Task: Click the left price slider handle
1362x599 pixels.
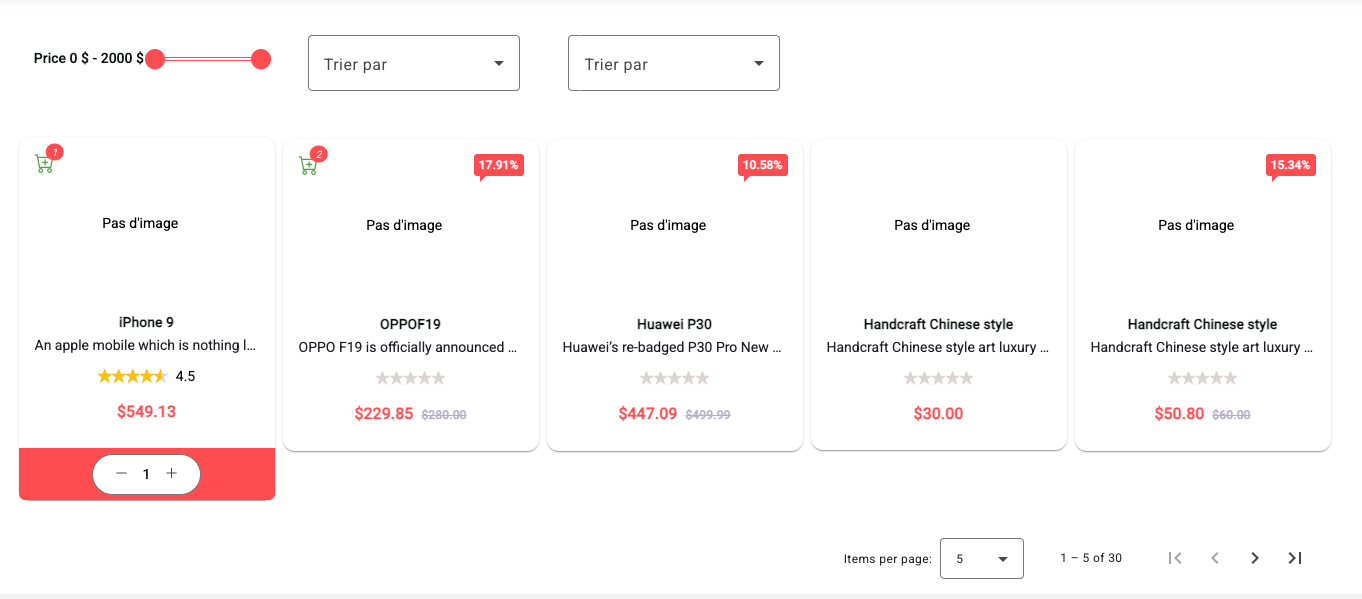Action: [x=155, y=60]
